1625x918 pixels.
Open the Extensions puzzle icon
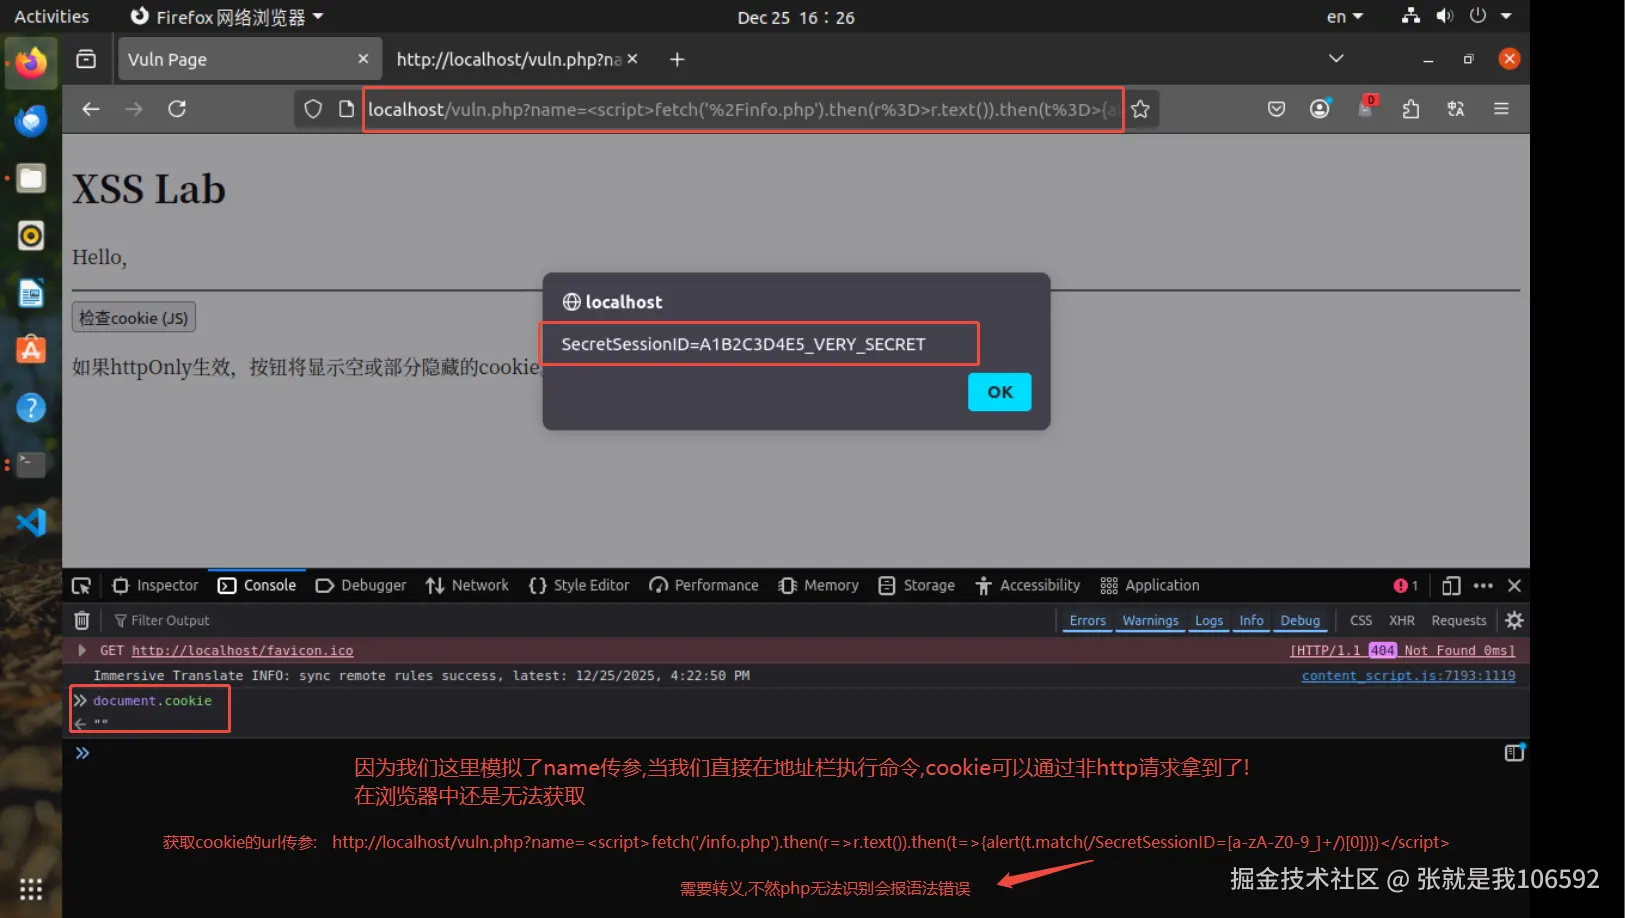click(1411, 109)
